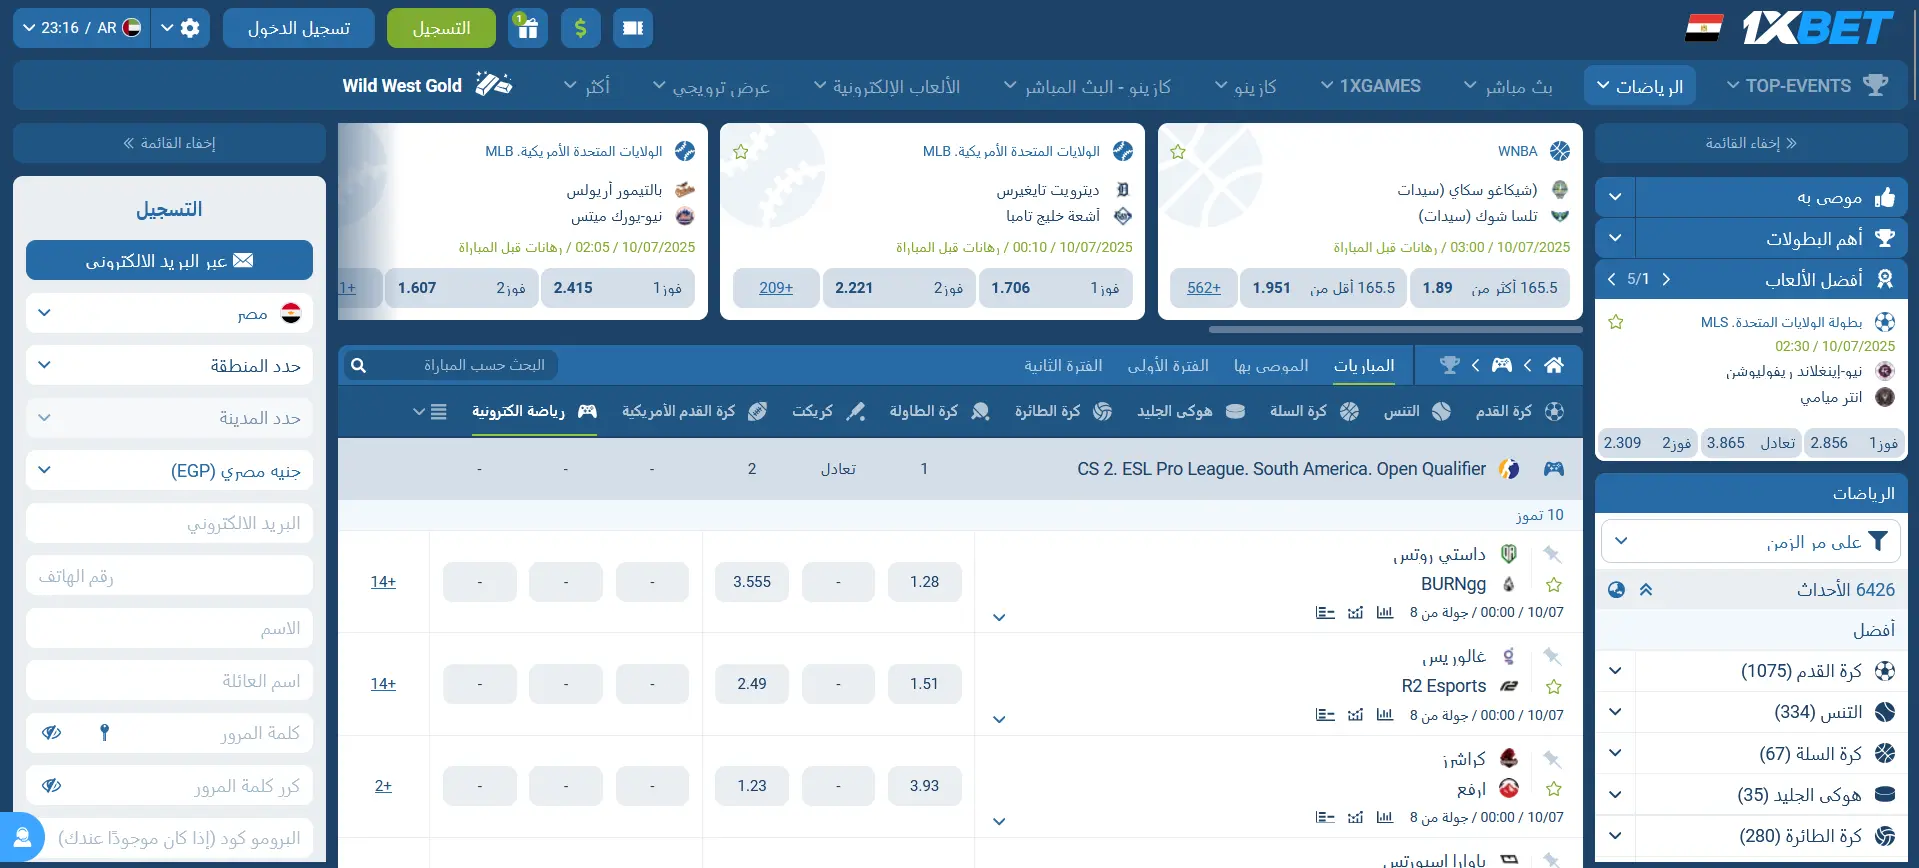Select the Egypt flag icon near logo
Screen dimensions: 1919x868
tap(1703, 28)
